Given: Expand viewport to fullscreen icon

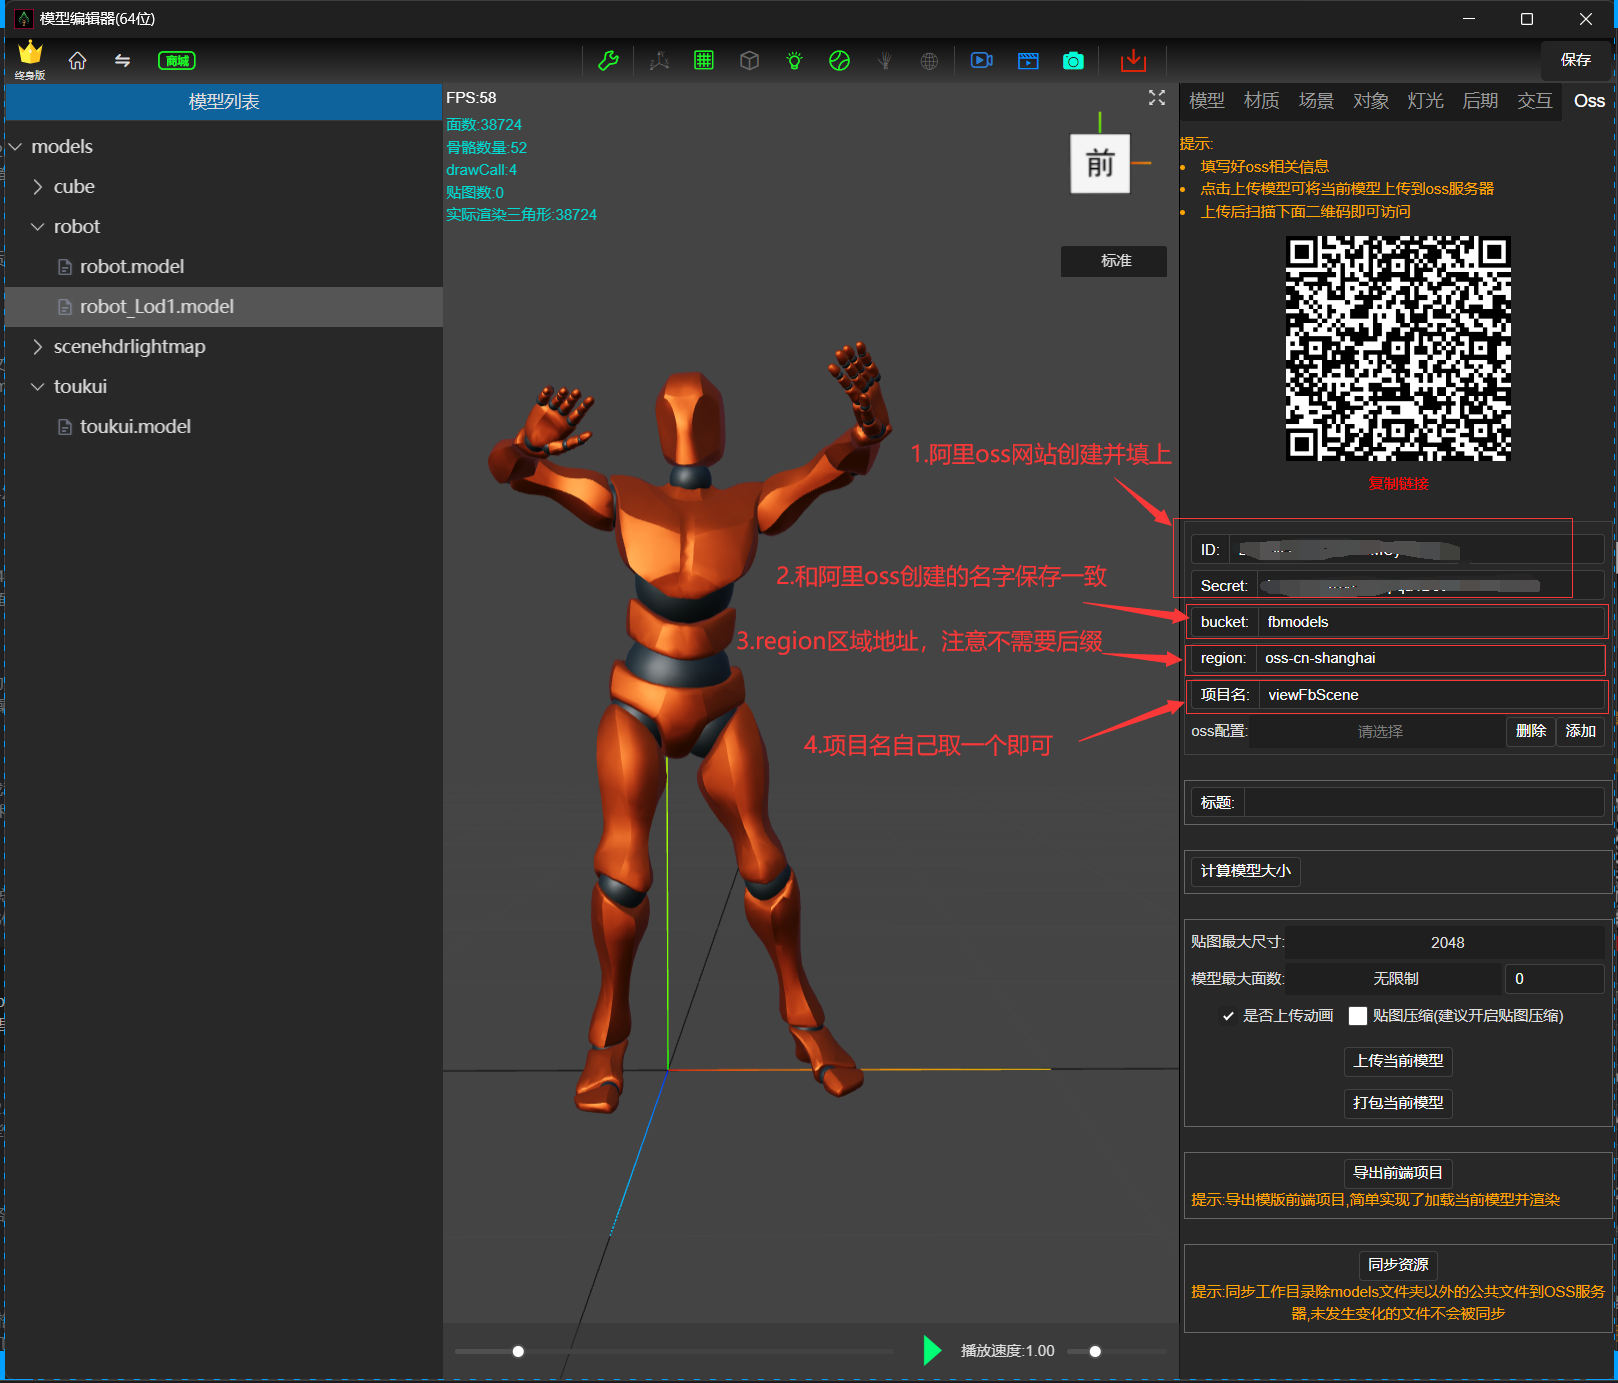Looking at the screenshot, I should tap(1157, 97).
